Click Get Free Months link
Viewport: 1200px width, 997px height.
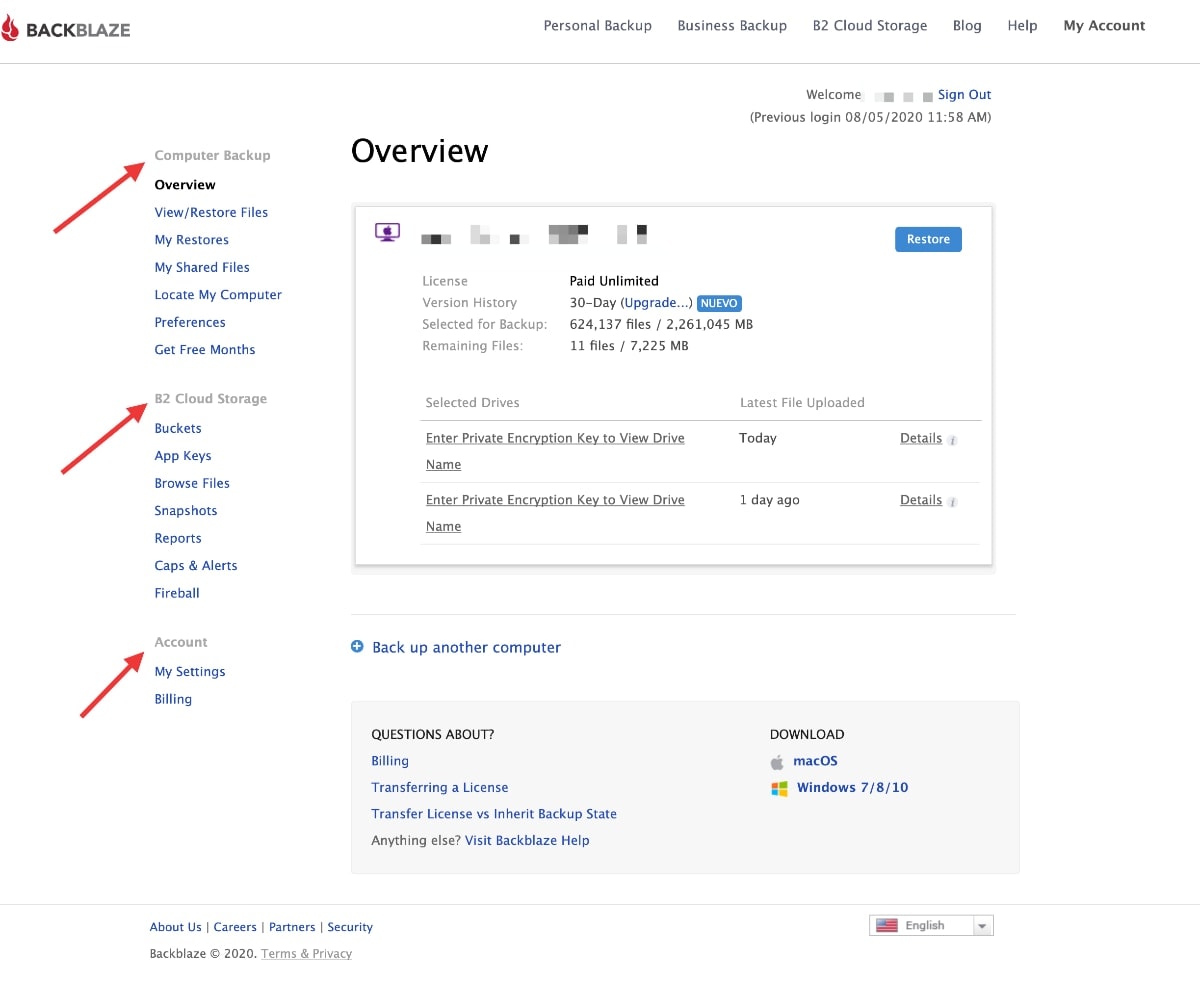[205, 350]
